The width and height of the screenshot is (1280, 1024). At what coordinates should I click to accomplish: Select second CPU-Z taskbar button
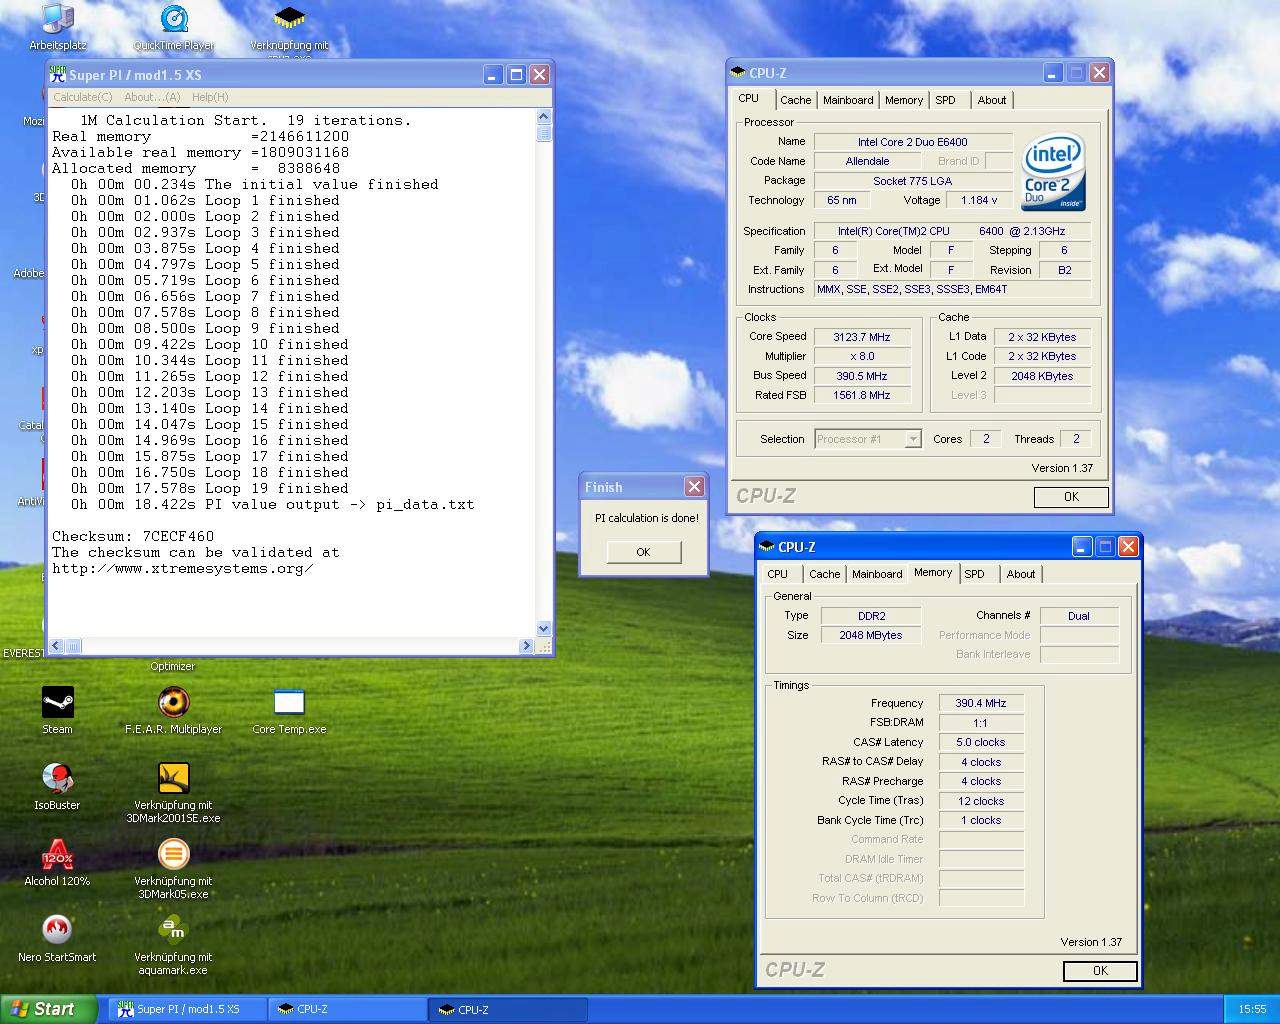click(x=508, y=1010)
